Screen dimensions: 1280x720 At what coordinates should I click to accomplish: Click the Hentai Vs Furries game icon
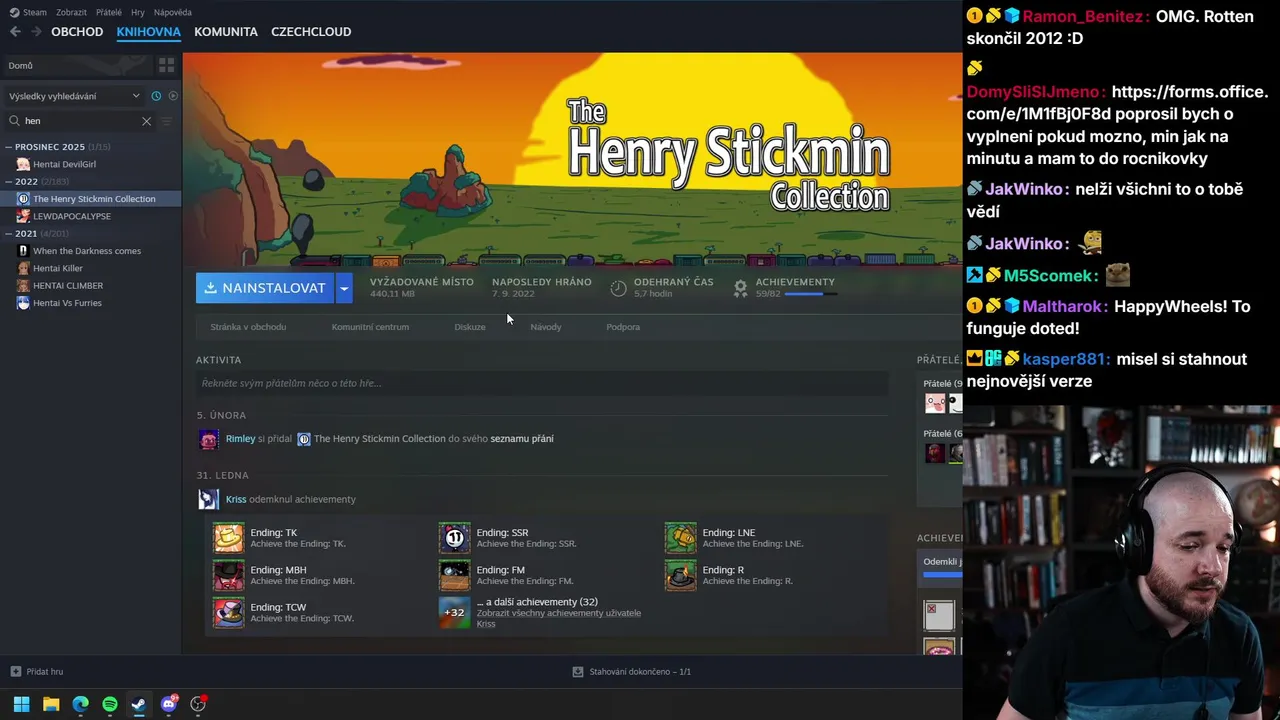tap(23, 303)
